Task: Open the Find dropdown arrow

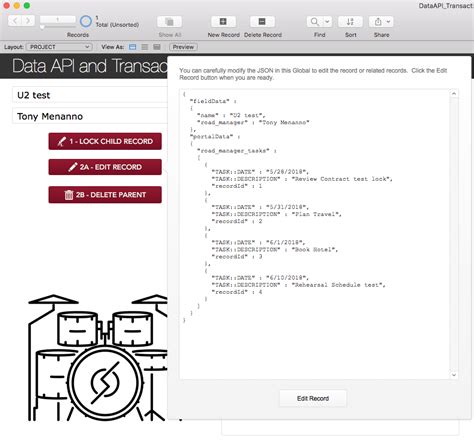Action: click(x=327, y=22)
